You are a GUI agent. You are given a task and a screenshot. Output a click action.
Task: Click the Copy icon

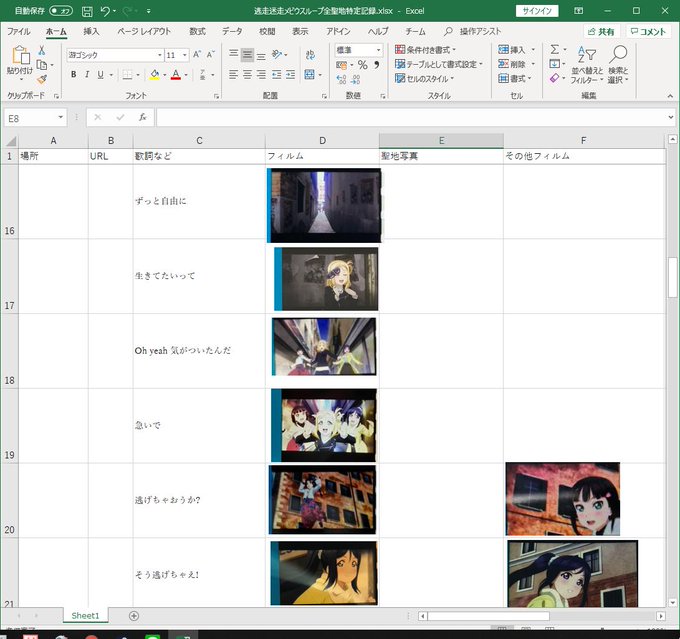42,65
